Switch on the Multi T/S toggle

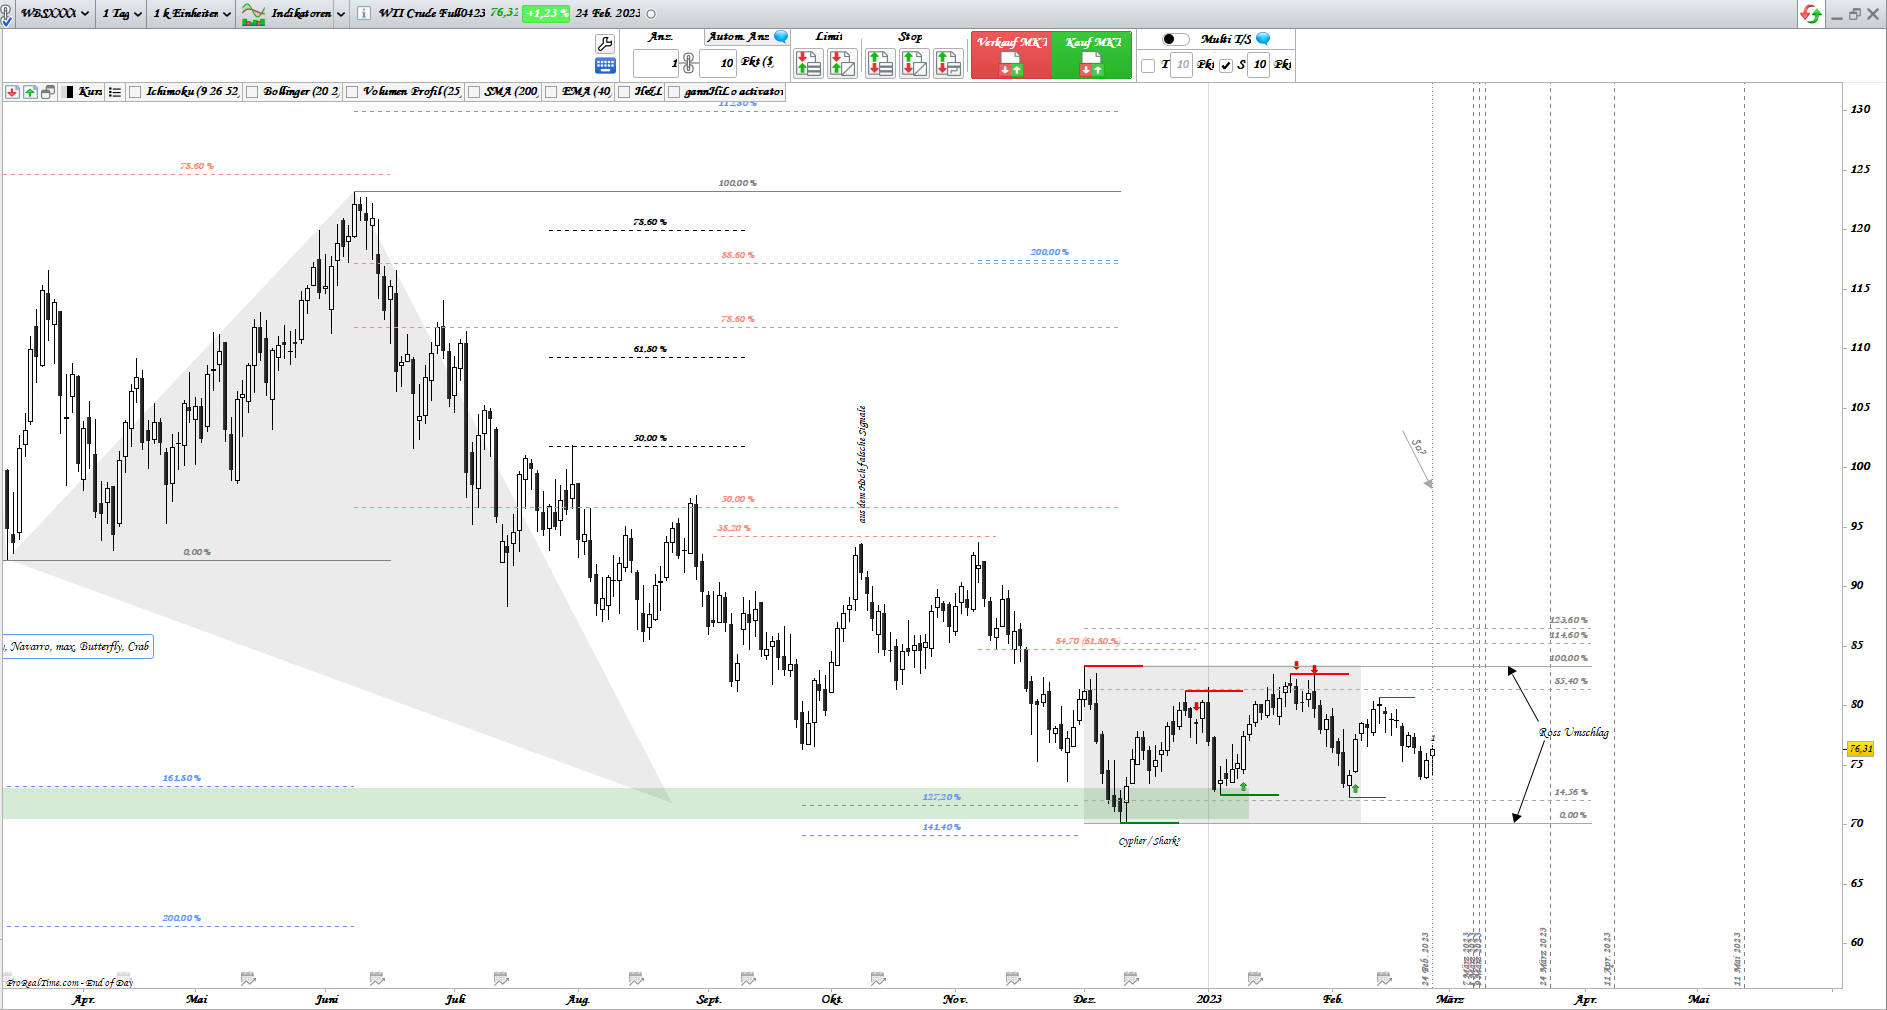1176,39
